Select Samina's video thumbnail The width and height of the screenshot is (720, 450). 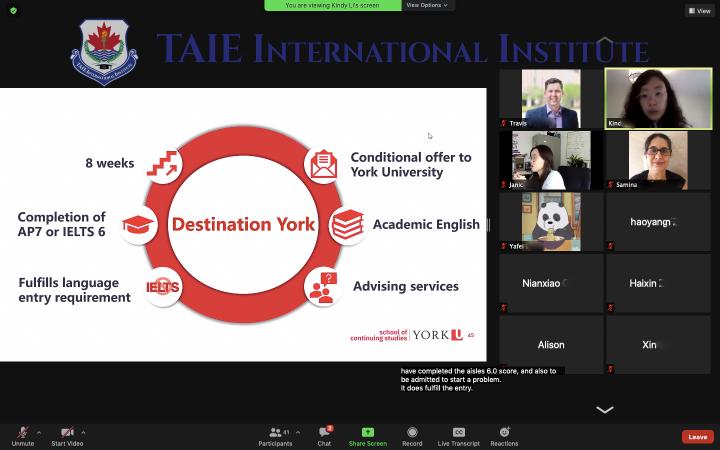pos(658,160)
